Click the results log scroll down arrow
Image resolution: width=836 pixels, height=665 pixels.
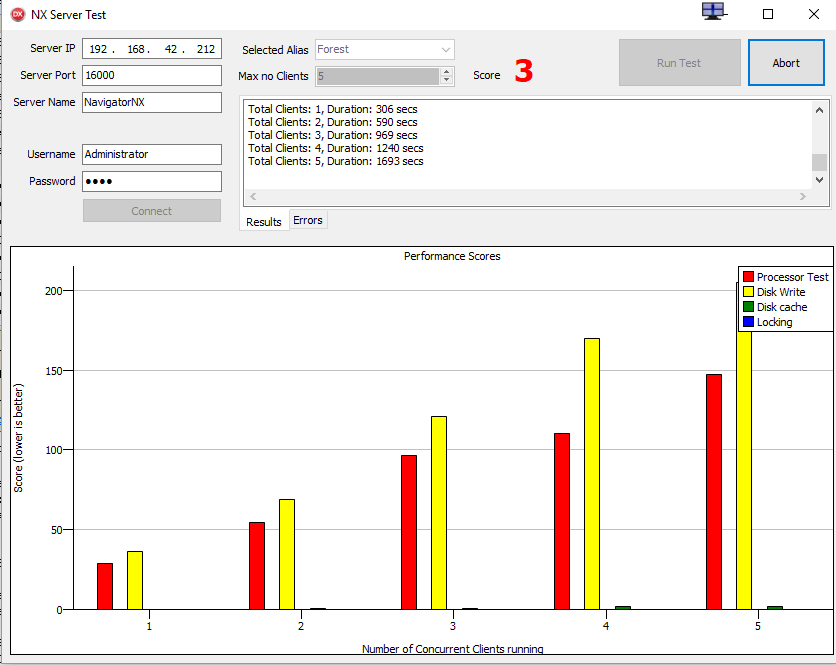click(819, 180)
